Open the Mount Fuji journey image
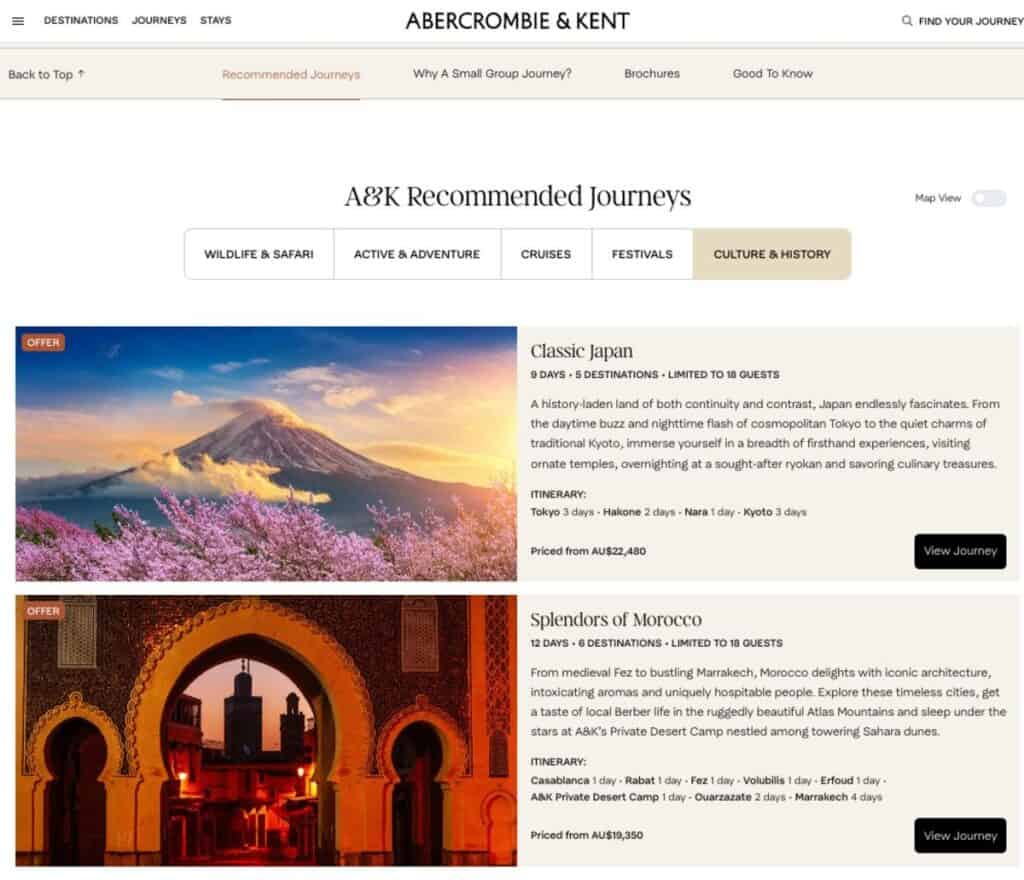The height and width of the screenshot is (880, 1024). [x=266, y=454]
